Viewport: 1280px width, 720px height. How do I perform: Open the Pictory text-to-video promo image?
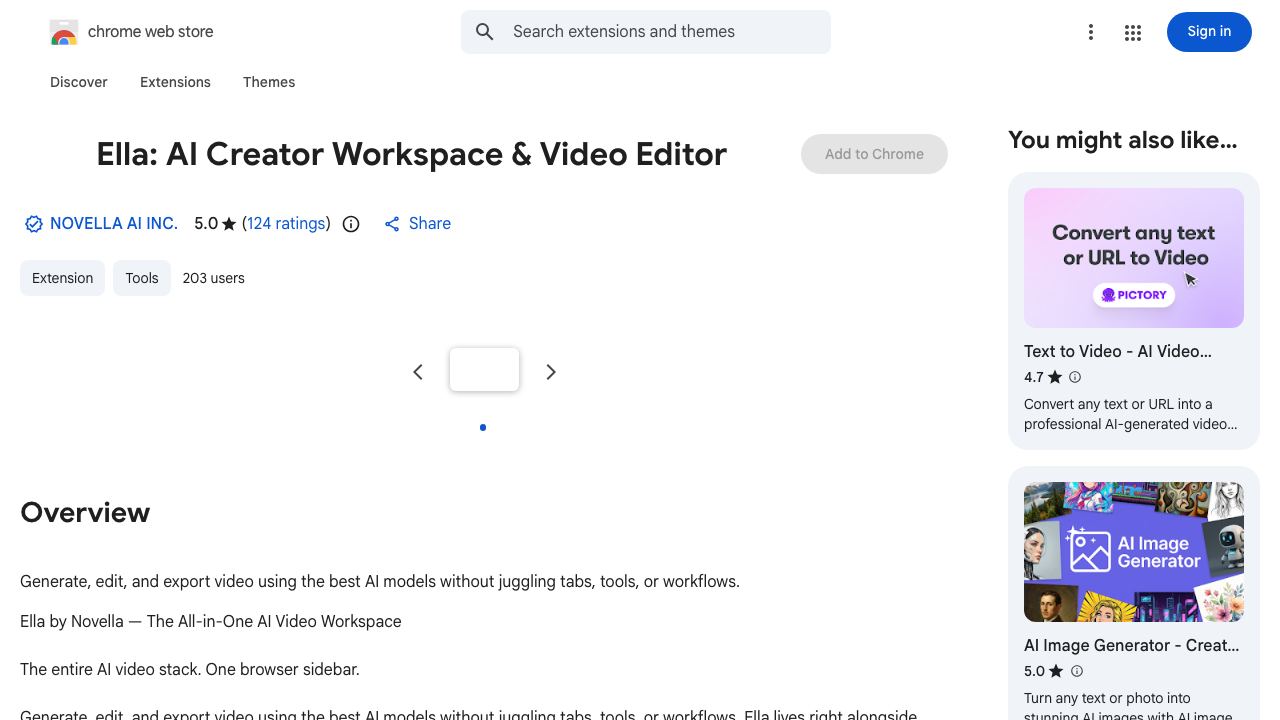(x=1134, y=258)
